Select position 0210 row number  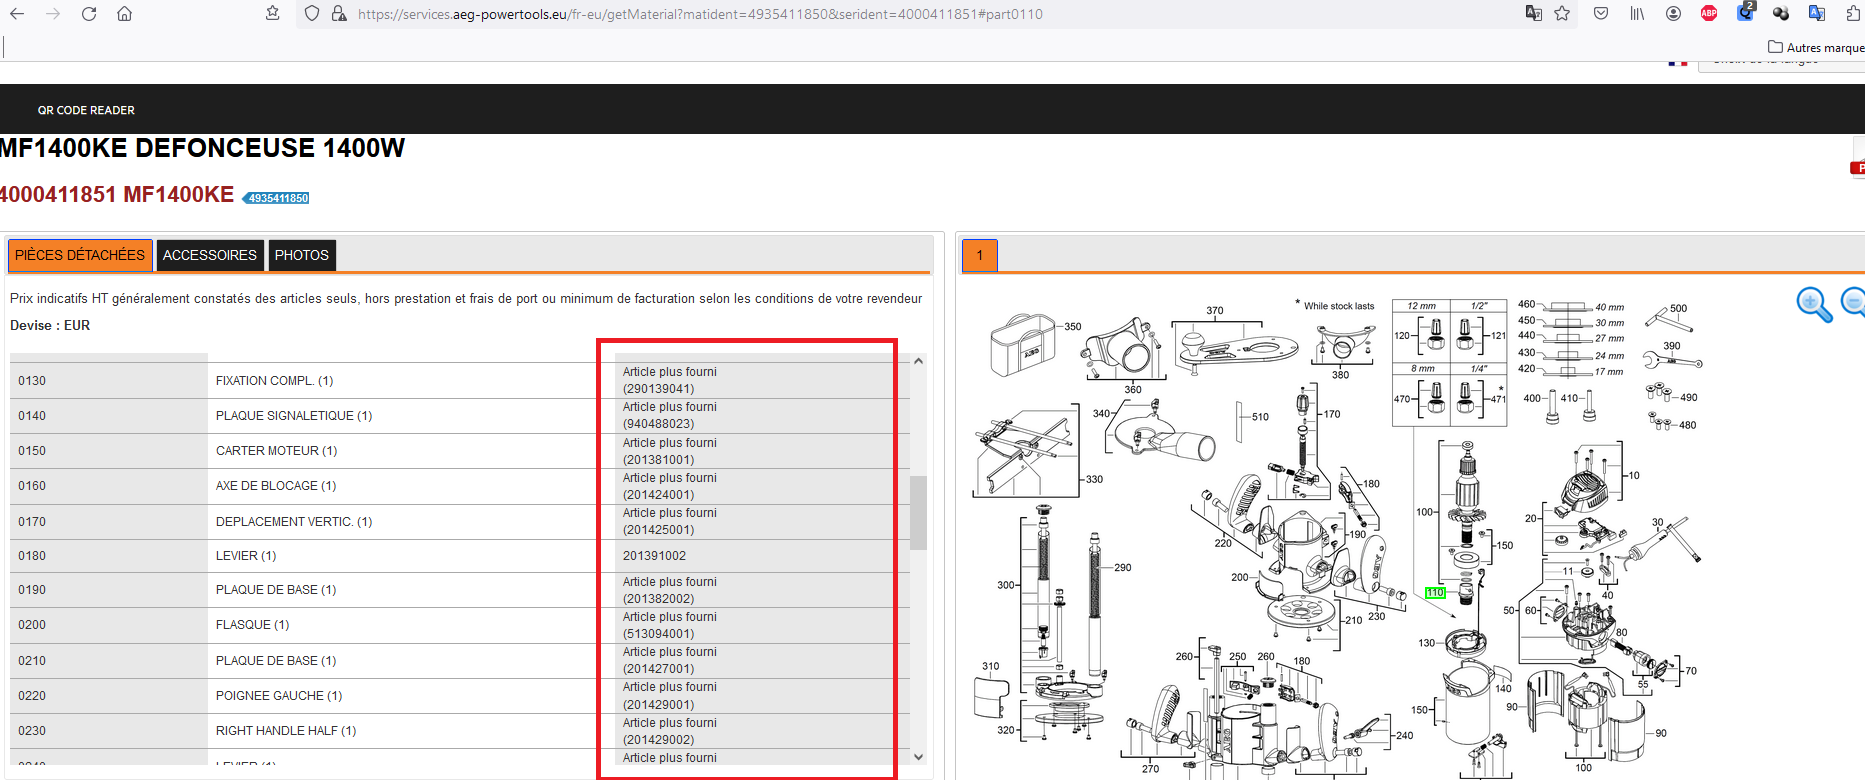32,661
